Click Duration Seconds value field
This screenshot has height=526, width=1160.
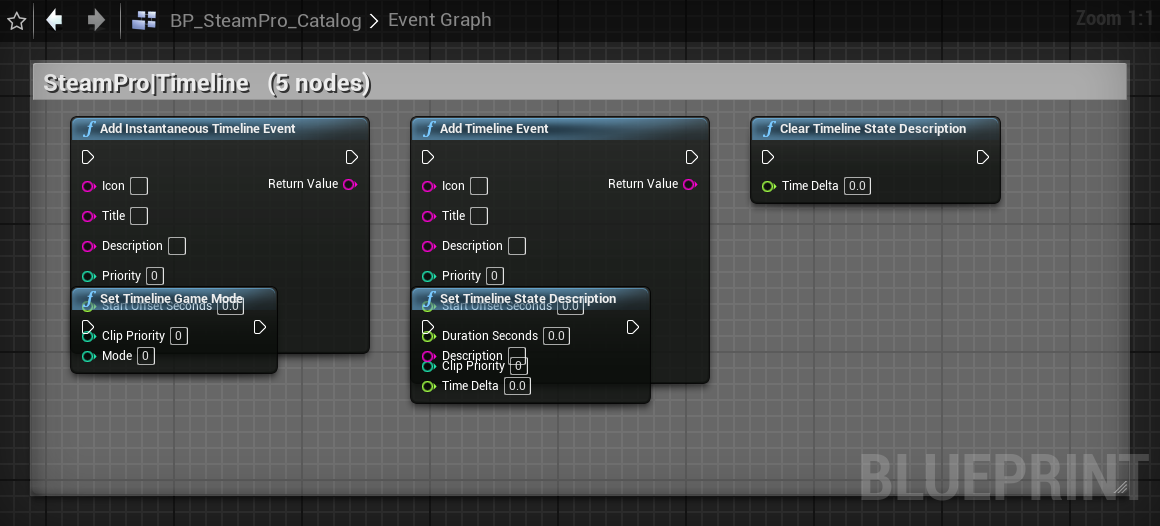[x=556, y=336]
